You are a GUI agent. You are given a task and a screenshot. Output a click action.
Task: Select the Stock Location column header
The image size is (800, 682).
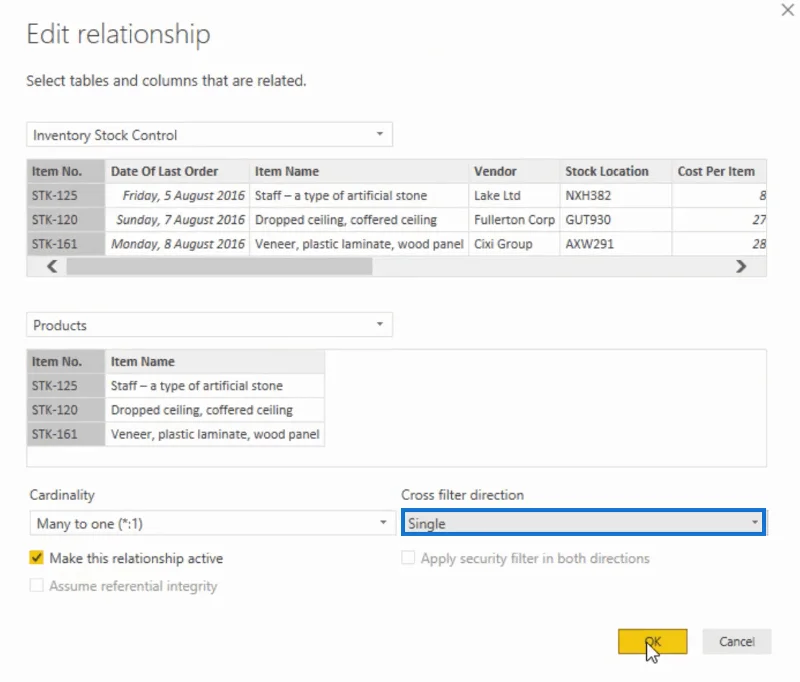[x=615, y=171]
